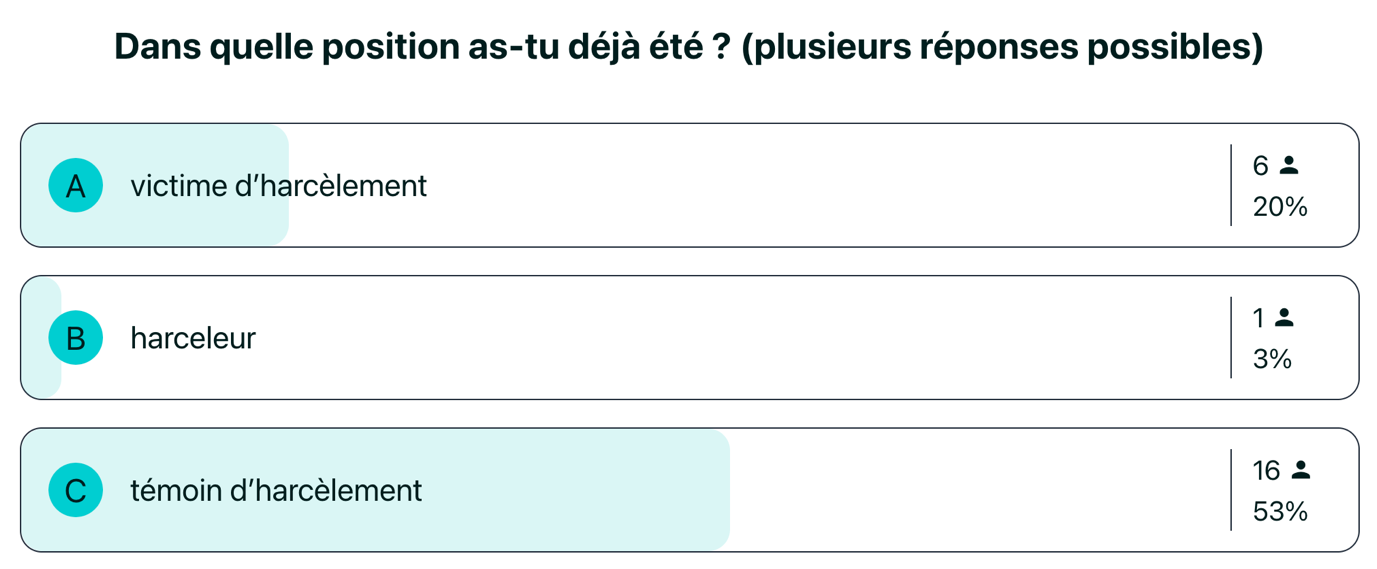Click the vote count 1 on option B

[1258, 318]
